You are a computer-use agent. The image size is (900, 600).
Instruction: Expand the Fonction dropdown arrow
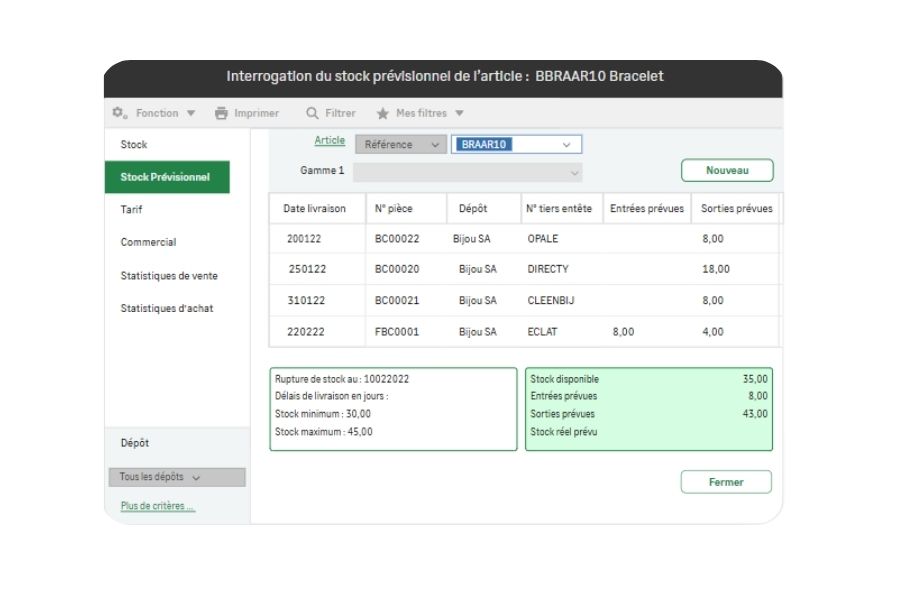click(191, 113)
